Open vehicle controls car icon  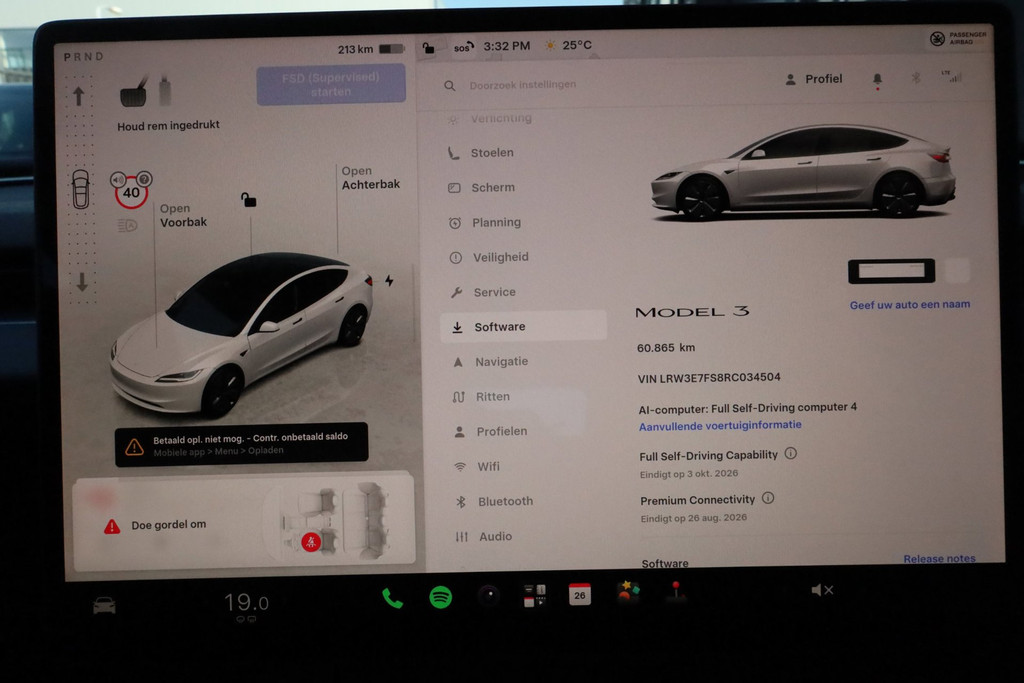click(x=104, y=606)
